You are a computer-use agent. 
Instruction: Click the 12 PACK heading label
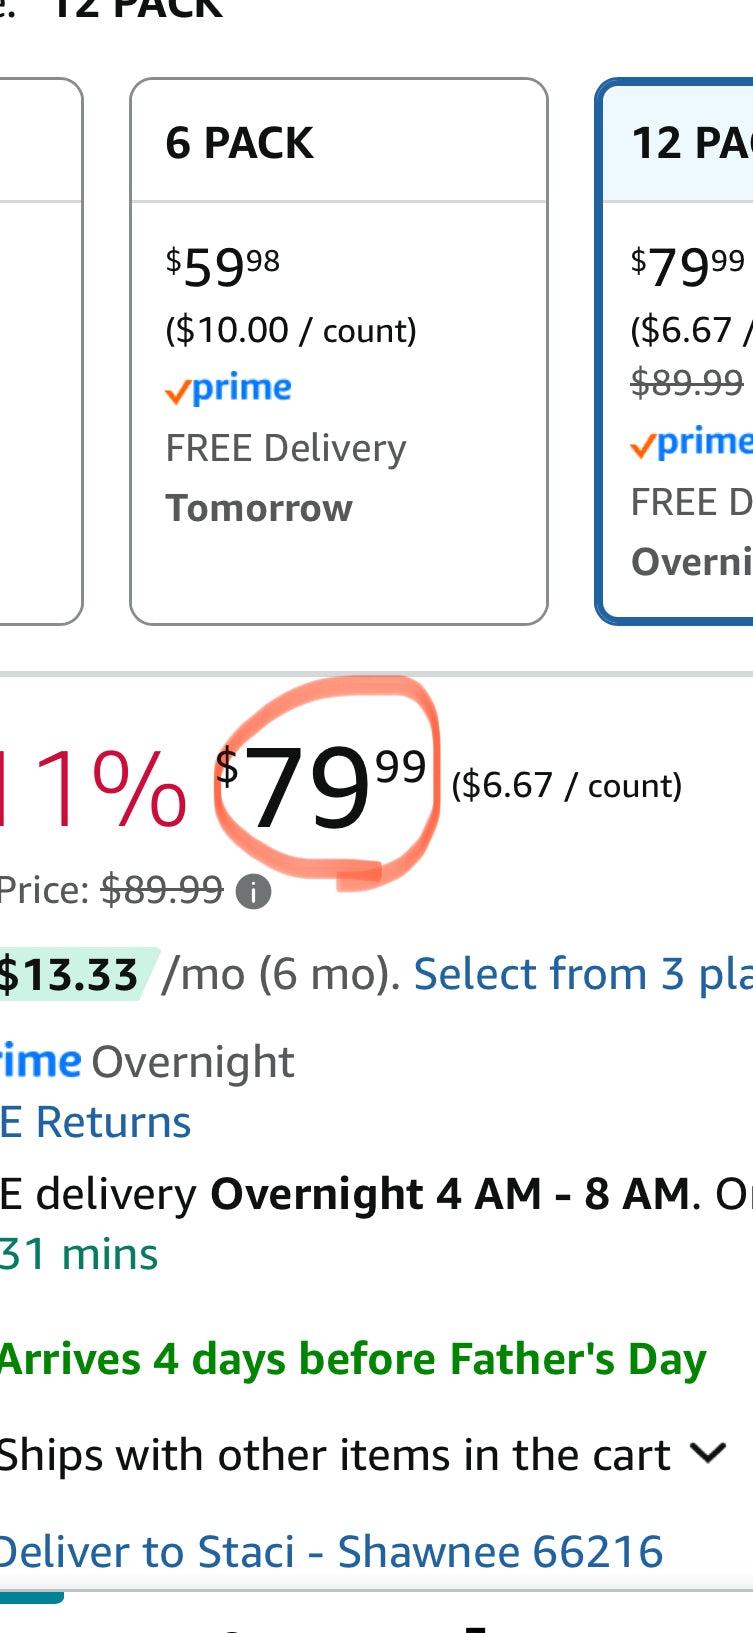coord(692,143)
